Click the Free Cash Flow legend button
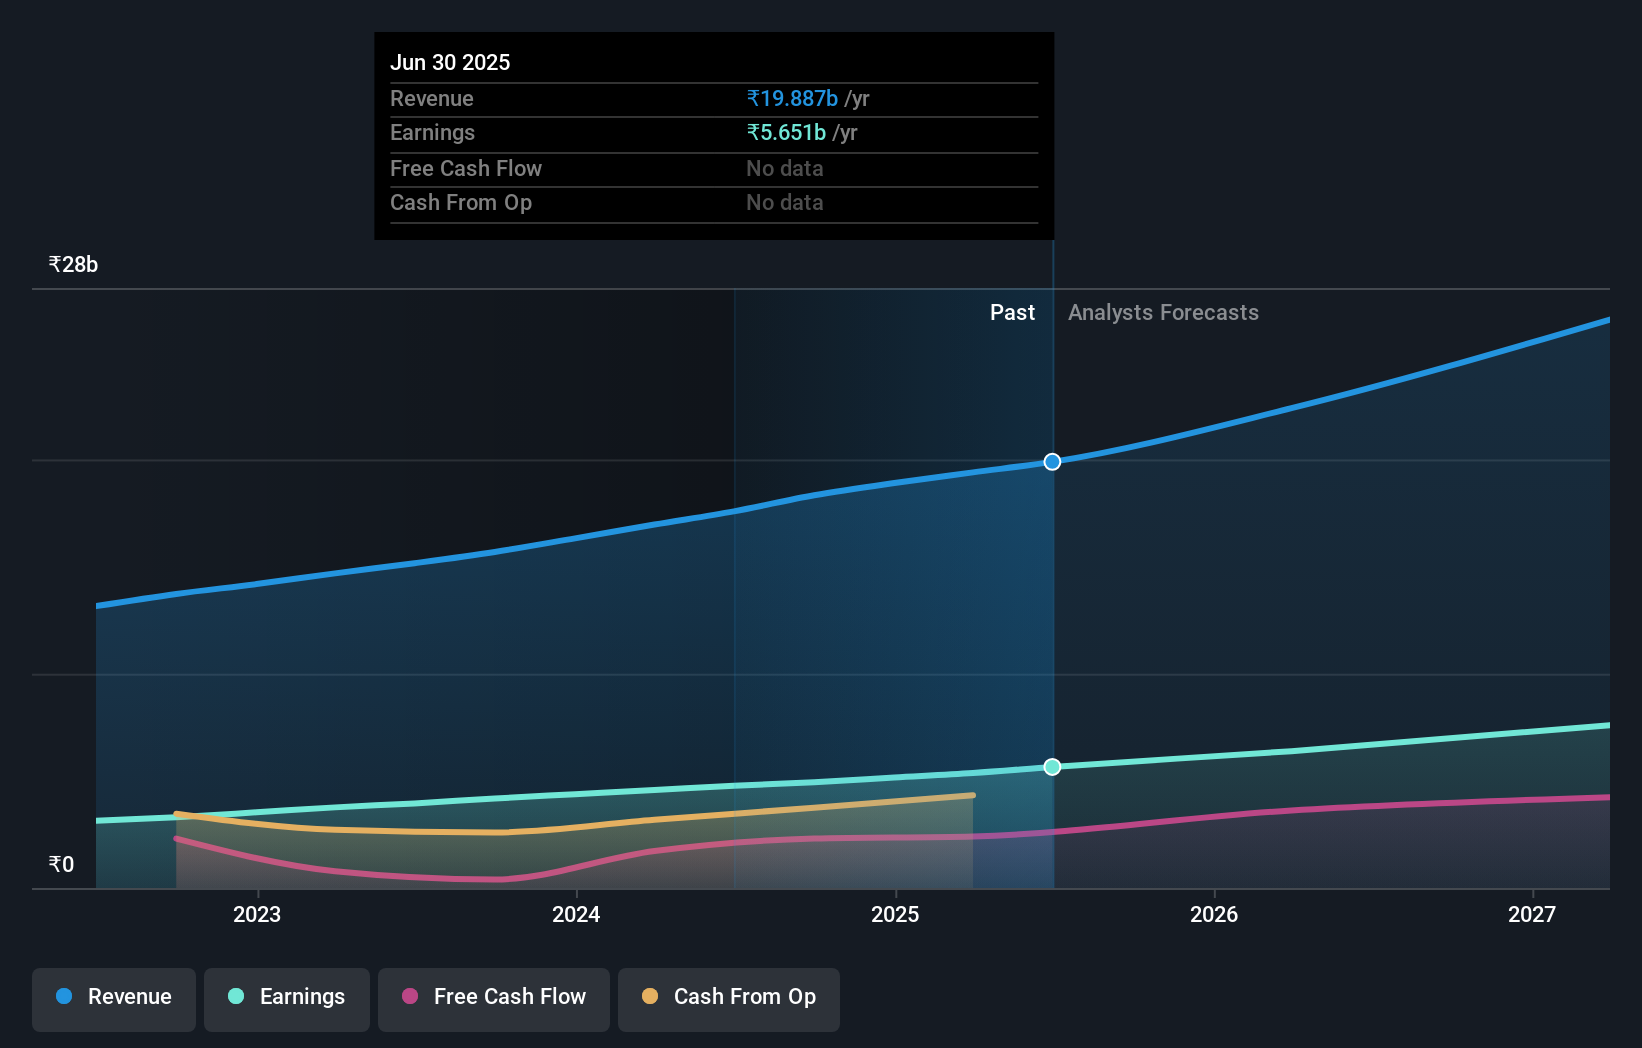 tap(493, 999)
